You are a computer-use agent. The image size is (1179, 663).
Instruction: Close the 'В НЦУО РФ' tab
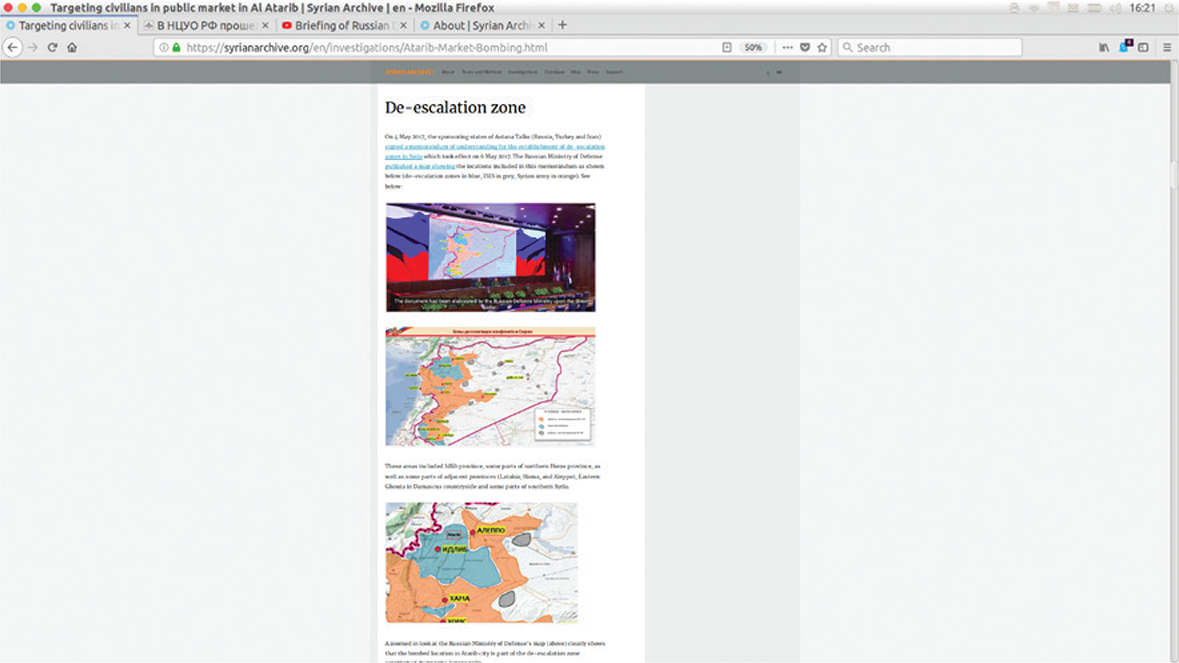pyautogui.click(x=265, y=26)
